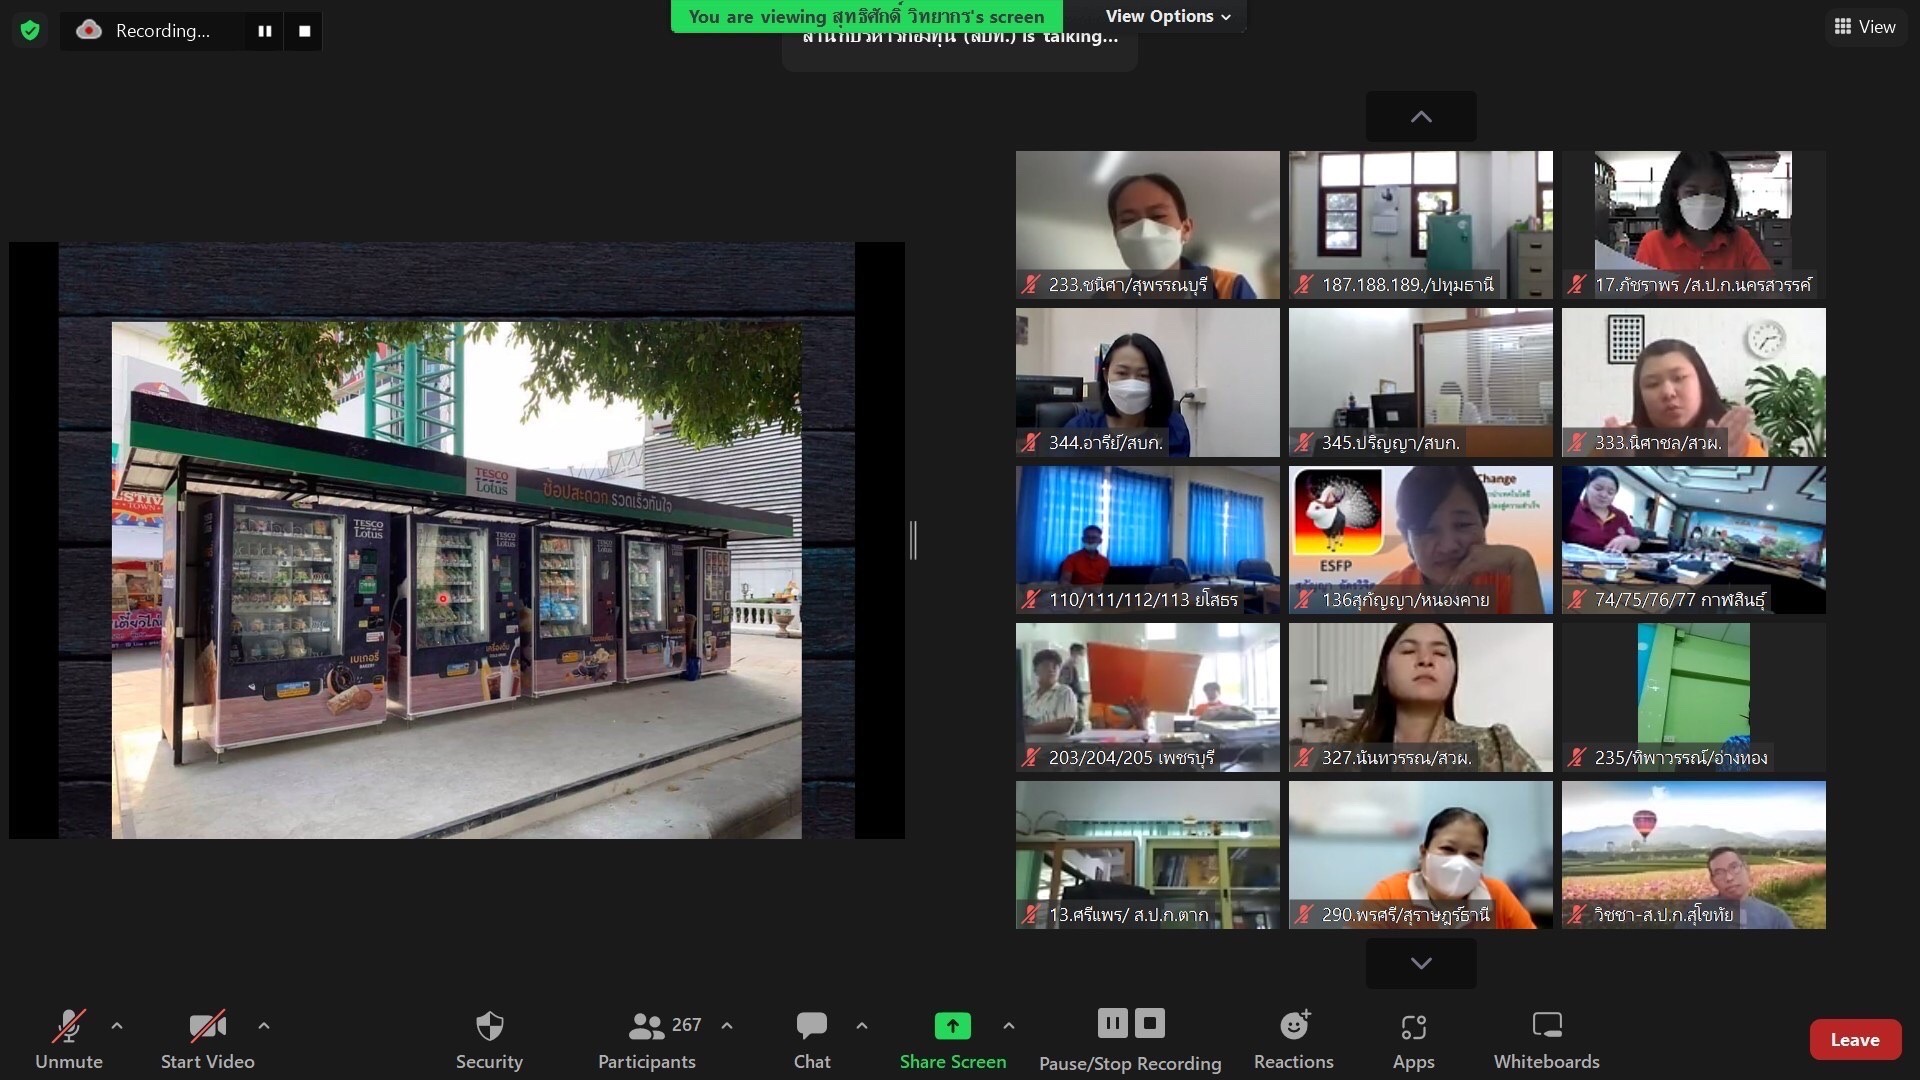Open the Participants panel
The image size is (1920, 1080).
[647, 1039]
